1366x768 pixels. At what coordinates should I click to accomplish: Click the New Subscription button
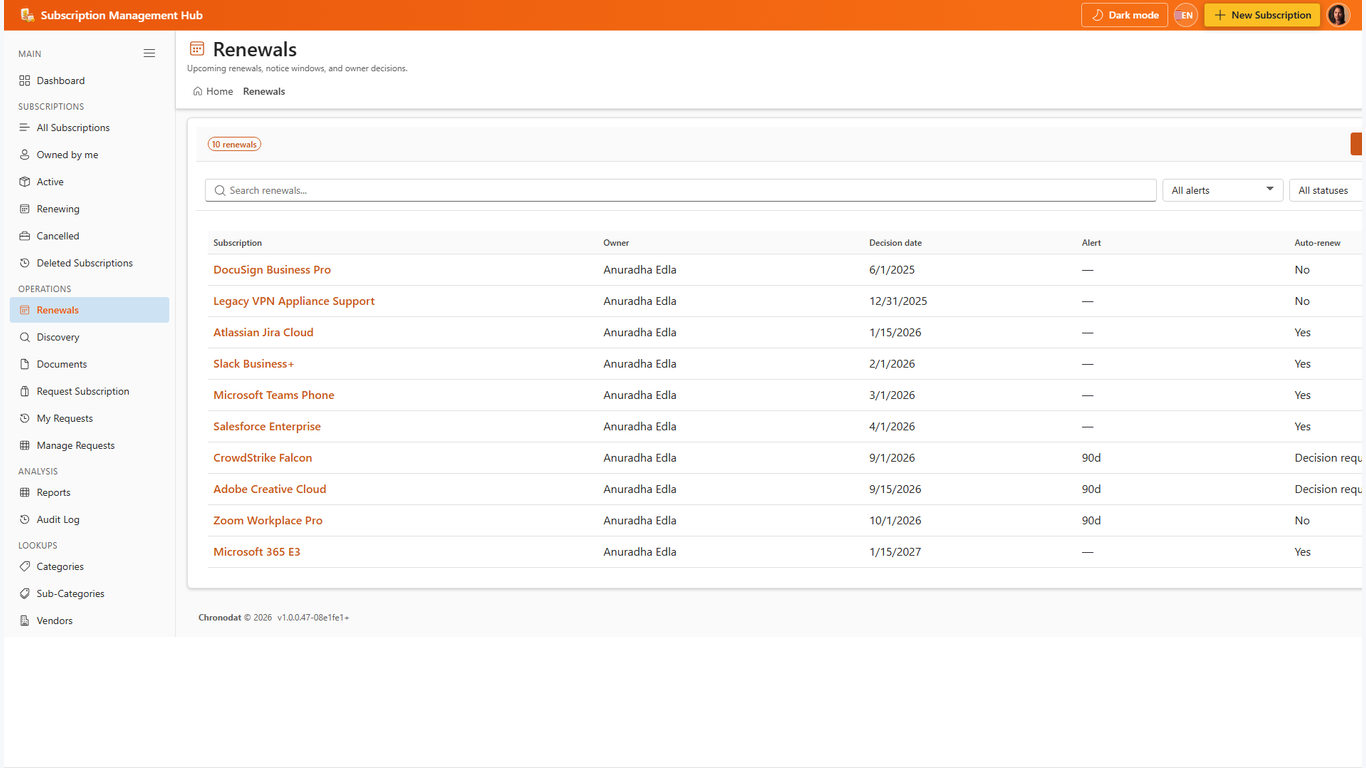[x=1262, y=15]
